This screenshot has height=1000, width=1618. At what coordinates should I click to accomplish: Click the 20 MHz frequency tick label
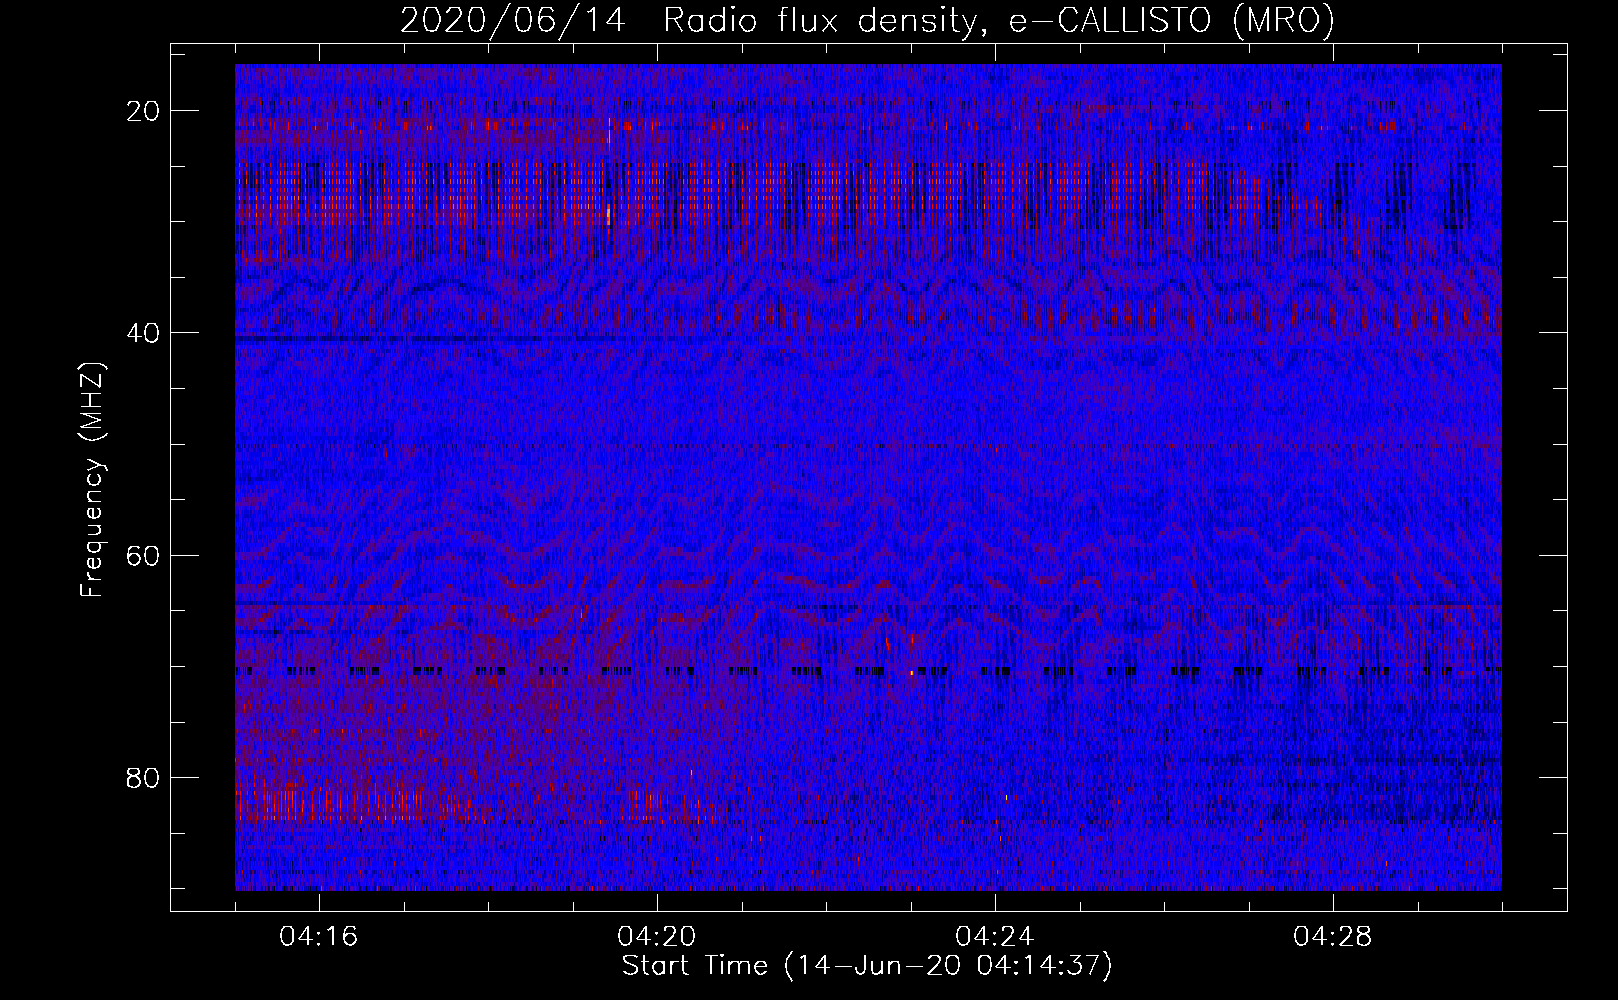click(144, 111)
